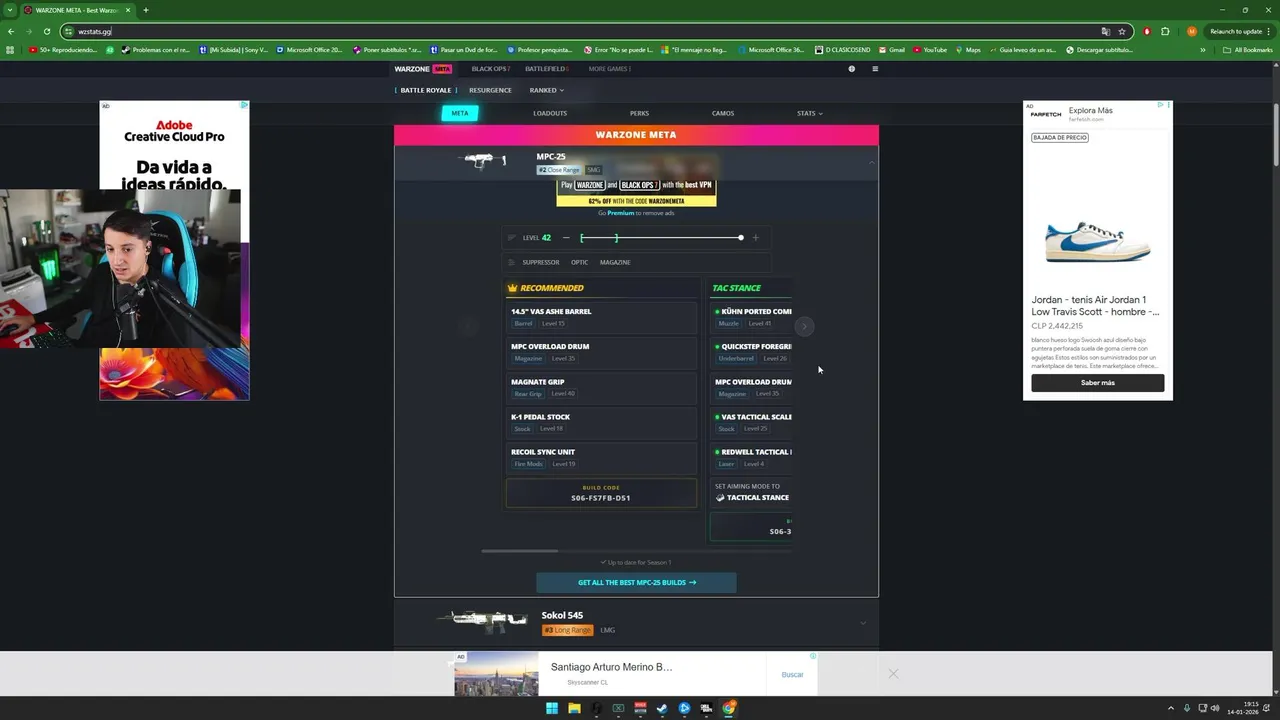
Task: Reload the page
Action: pyautogui.click(x=46, y=31)
